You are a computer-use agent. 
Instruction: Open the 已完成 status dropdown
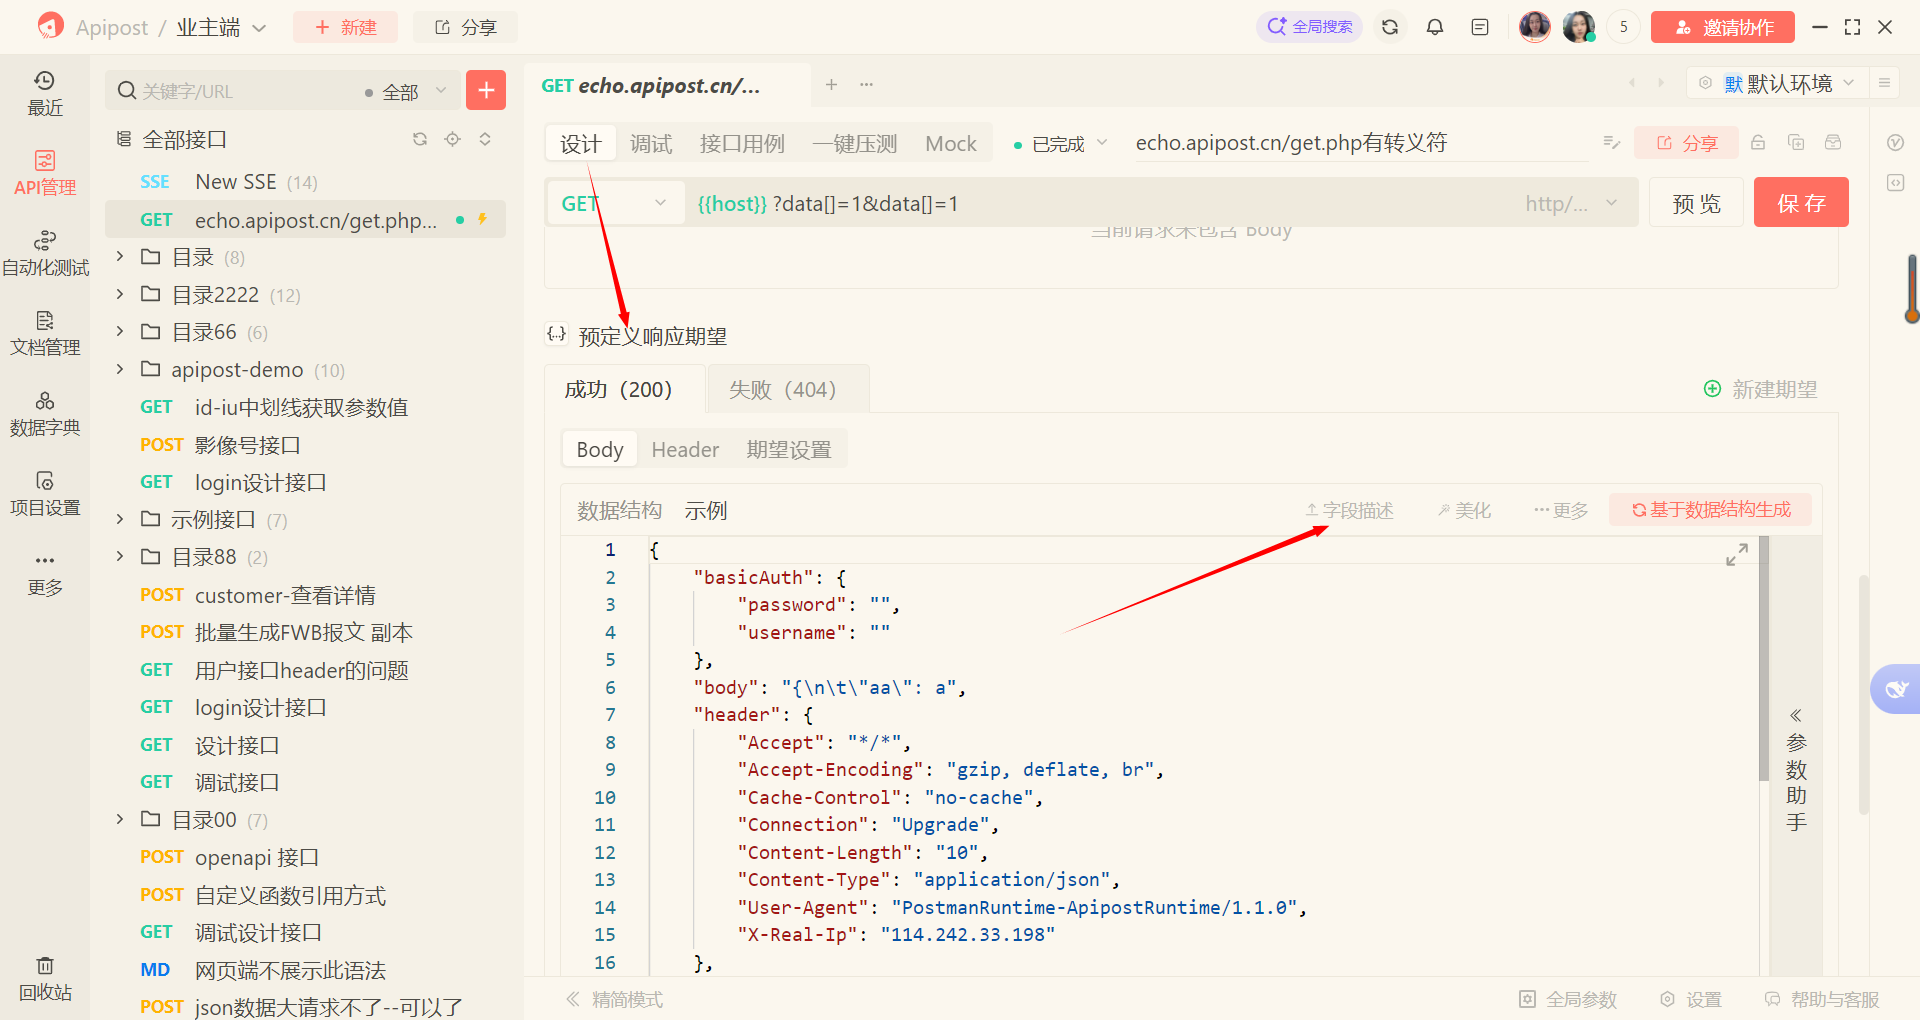point(1060,144)
